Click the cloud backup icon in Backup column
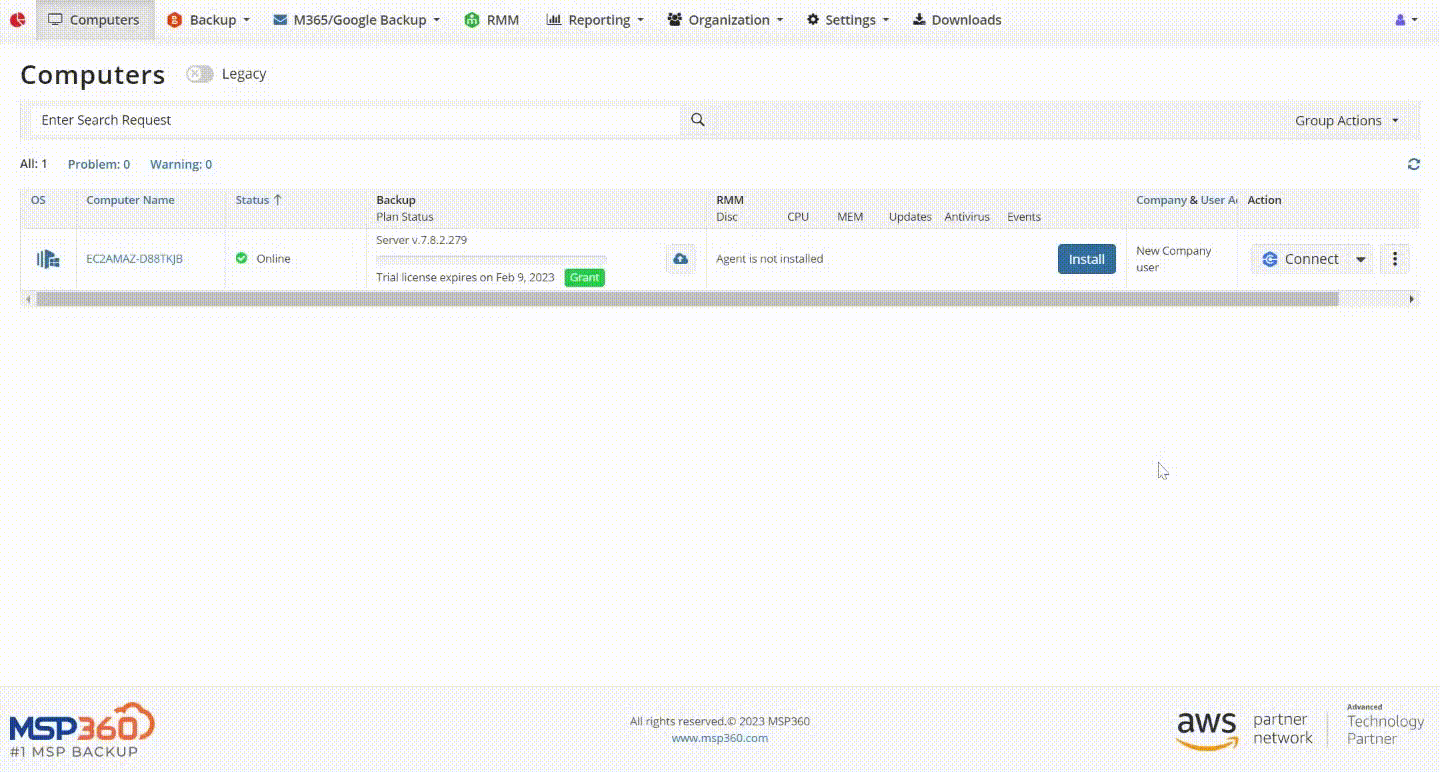Screen dimensions: 1440x772 tap(681, 259)
